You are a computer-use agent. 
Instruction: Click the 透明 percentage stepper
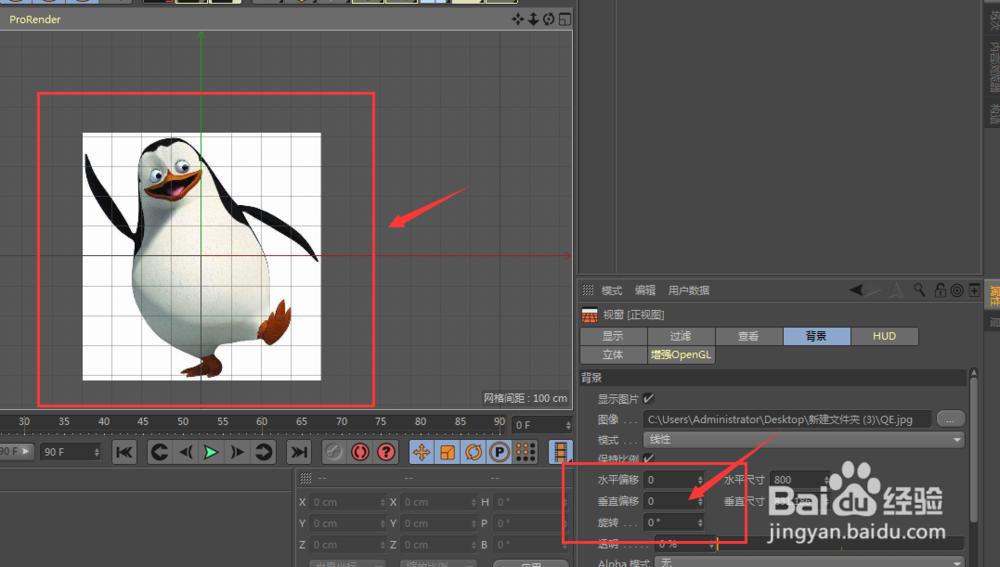click(712, 544)
